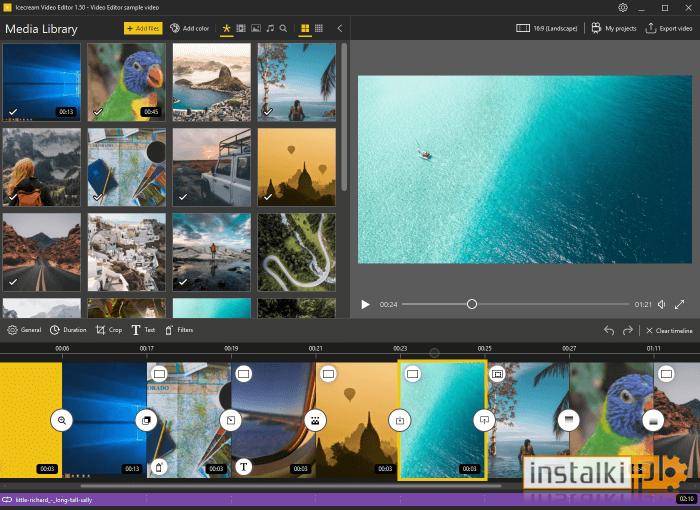Click the frame icon on balloon temple clip

point(328,373)
